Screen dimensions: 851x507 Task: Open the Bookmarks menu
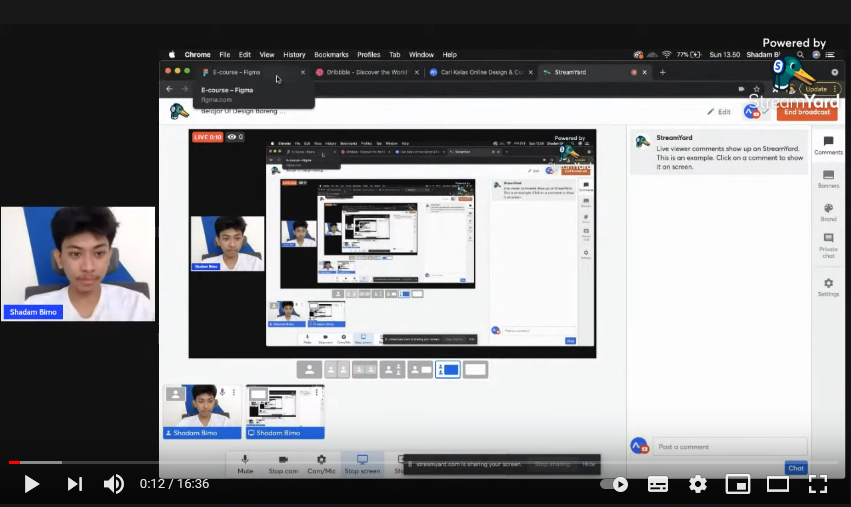331,54
